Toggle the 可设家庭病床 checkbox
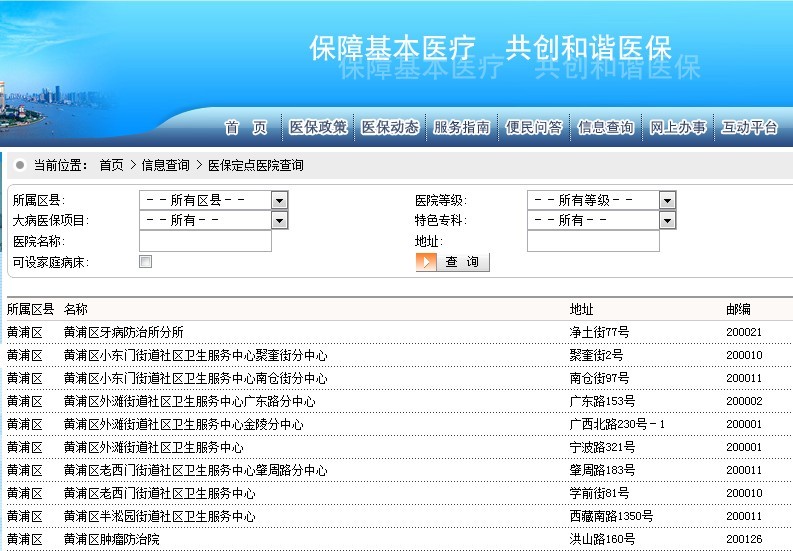The height and width of the screenshot is (551, 793). click(x=146, y=262)
